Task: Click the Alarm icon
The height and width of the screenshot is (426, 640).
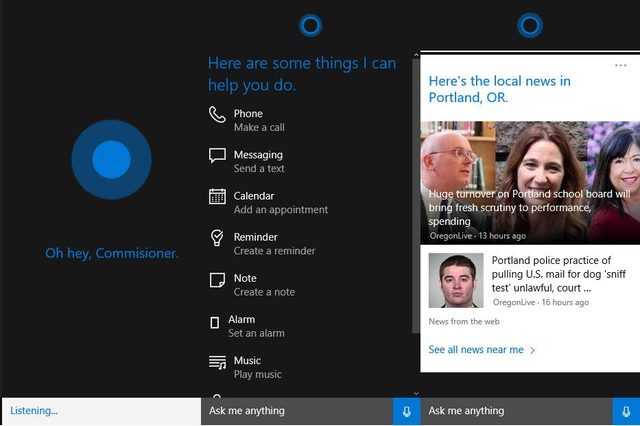Action: [215, 323]
